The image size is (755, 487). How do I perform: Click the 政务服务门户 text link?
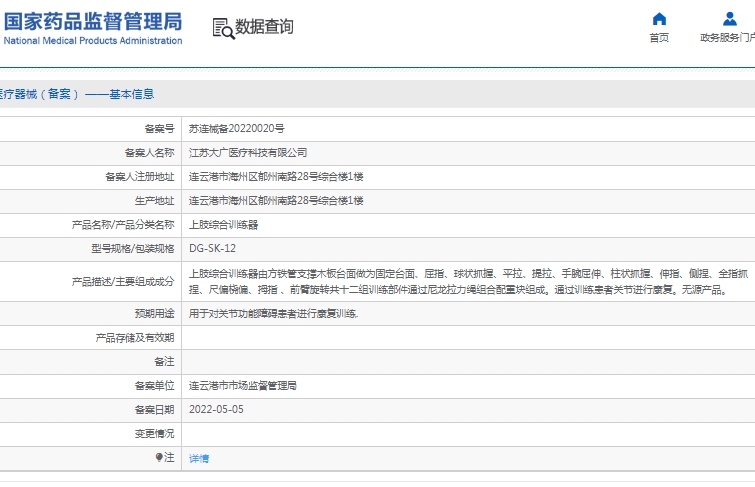coord(727,38)
